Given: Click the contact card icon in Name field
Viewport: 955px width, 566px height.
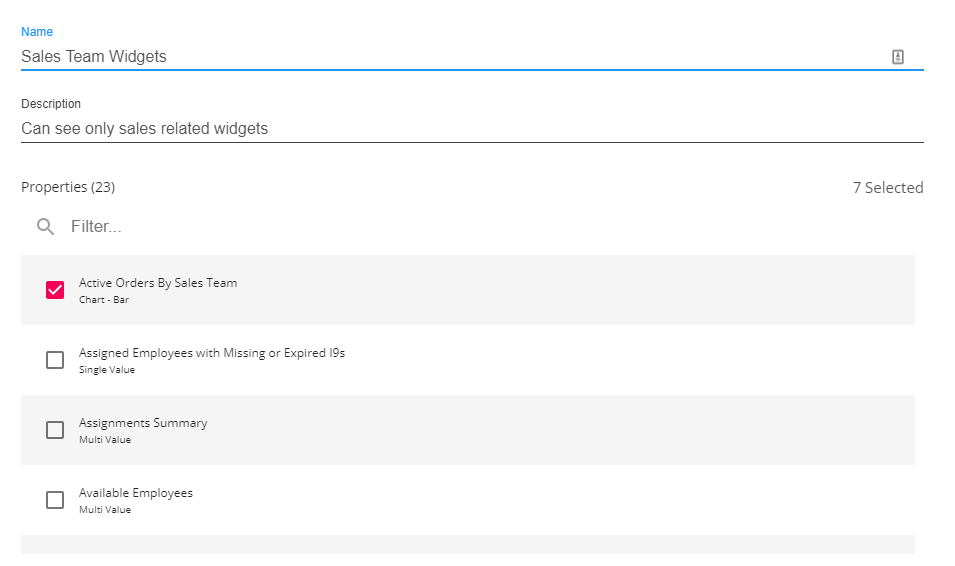Looking at the screenshot, I should (x=897, y=57).
